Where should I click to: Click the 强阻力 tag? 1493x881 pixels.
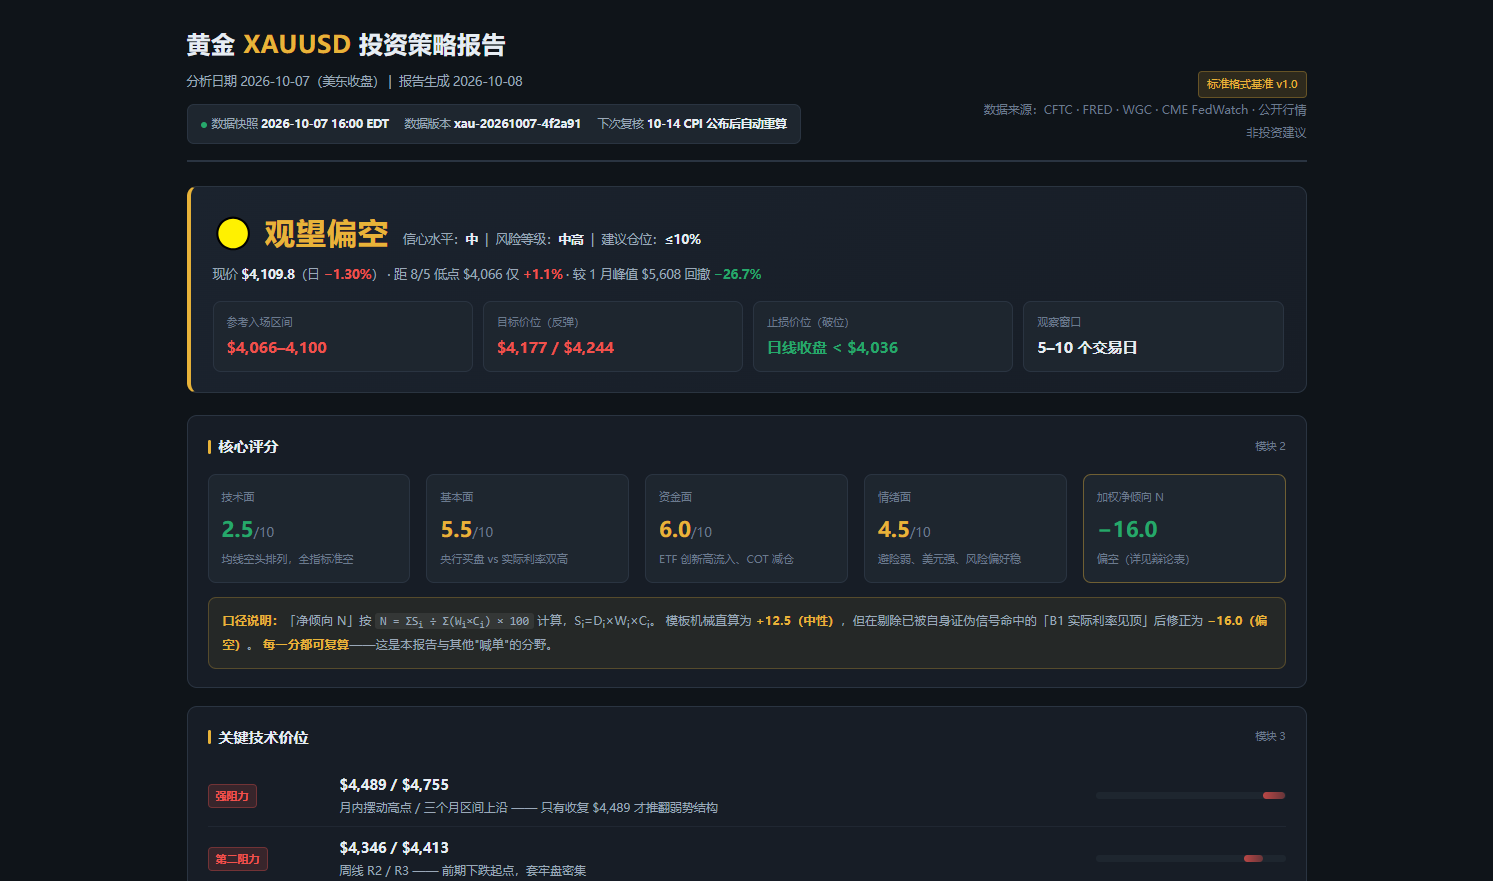point(233,796)
